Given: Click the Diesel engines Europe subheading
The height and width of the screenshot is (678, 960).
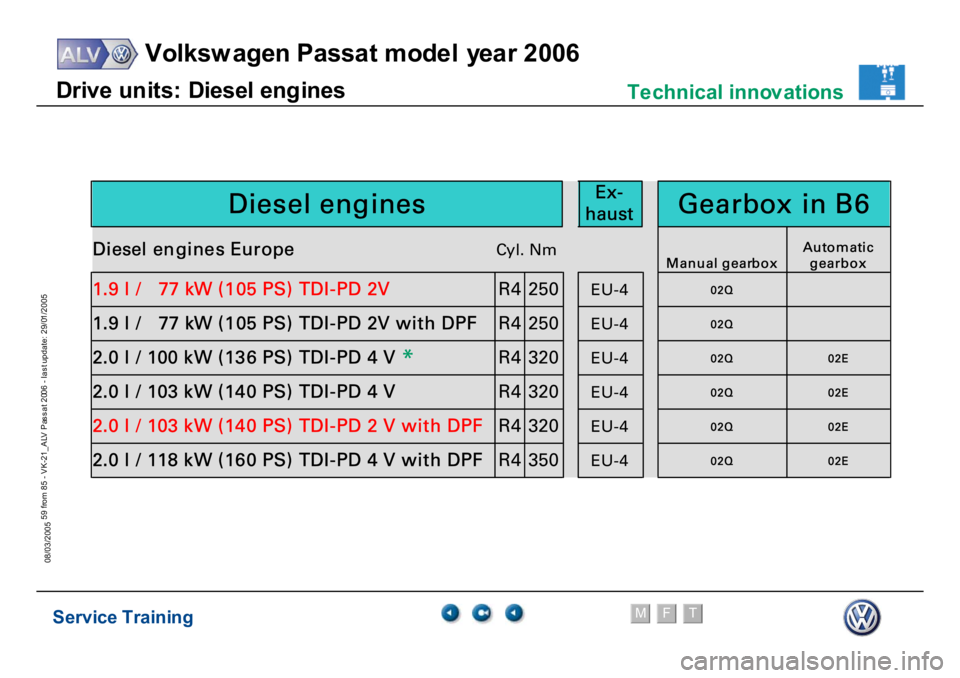Looking at the screenshot, I should (x=193, y=249).
